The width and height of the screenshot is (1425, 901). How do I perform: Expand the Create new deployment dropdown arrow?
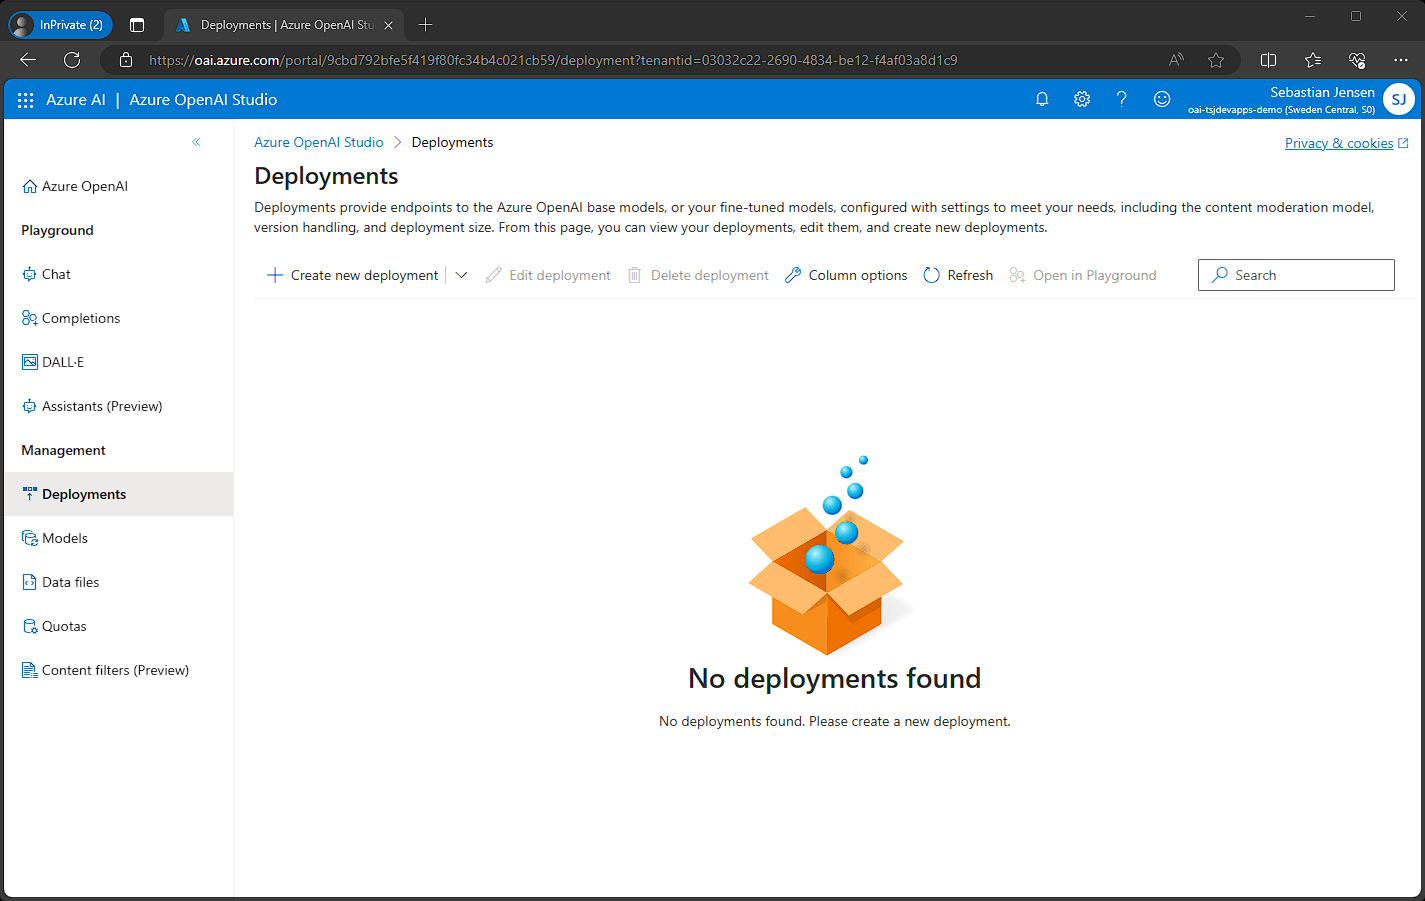[461, 275]
